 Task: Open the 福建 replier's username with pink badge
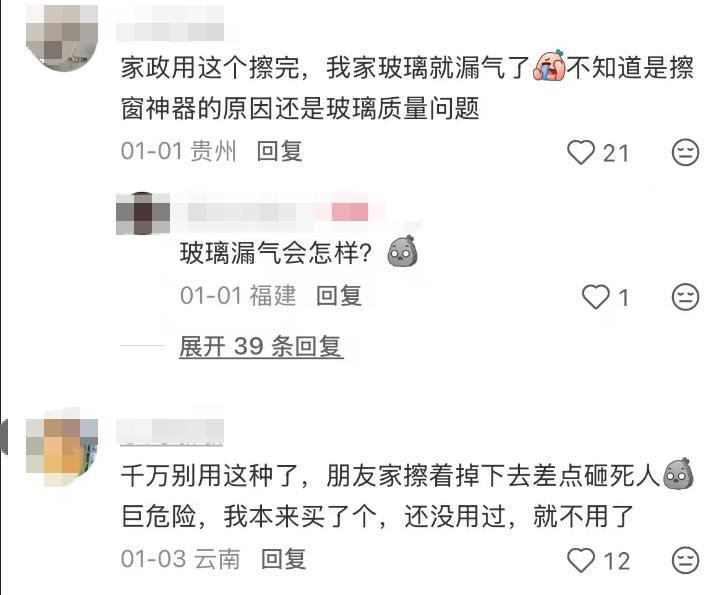click(278, 212)
